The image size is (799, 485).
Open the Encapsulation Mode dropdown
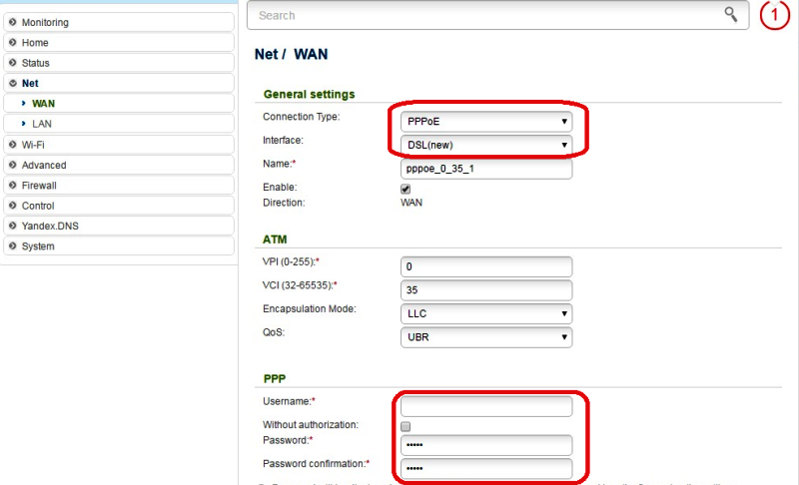coord(486,313)
